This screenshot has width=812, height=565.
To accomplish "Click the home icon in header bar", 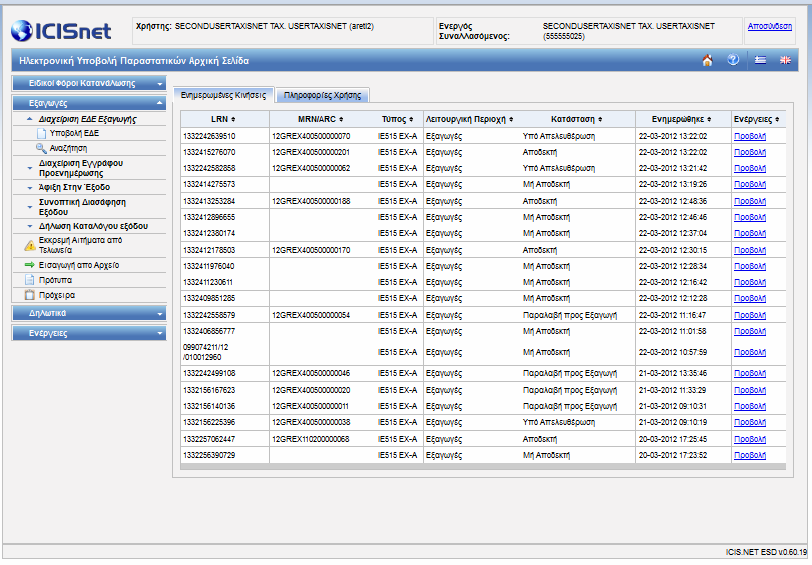I will (x=707, y=61).
